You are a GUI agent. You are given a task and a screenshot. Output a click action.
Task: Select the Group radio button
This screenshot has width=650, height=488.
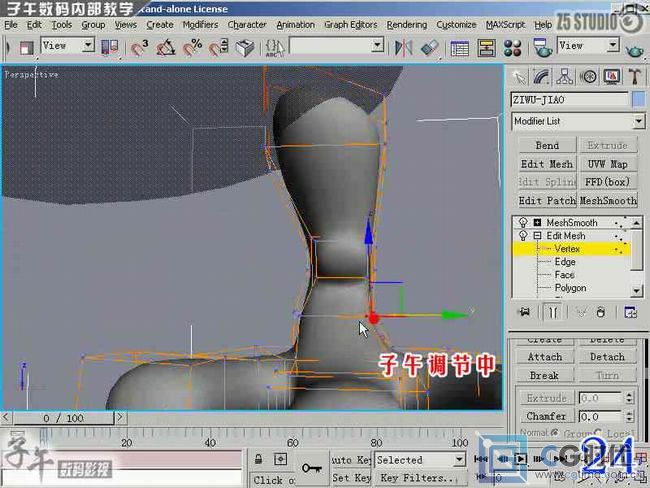(x=598, y=432)
